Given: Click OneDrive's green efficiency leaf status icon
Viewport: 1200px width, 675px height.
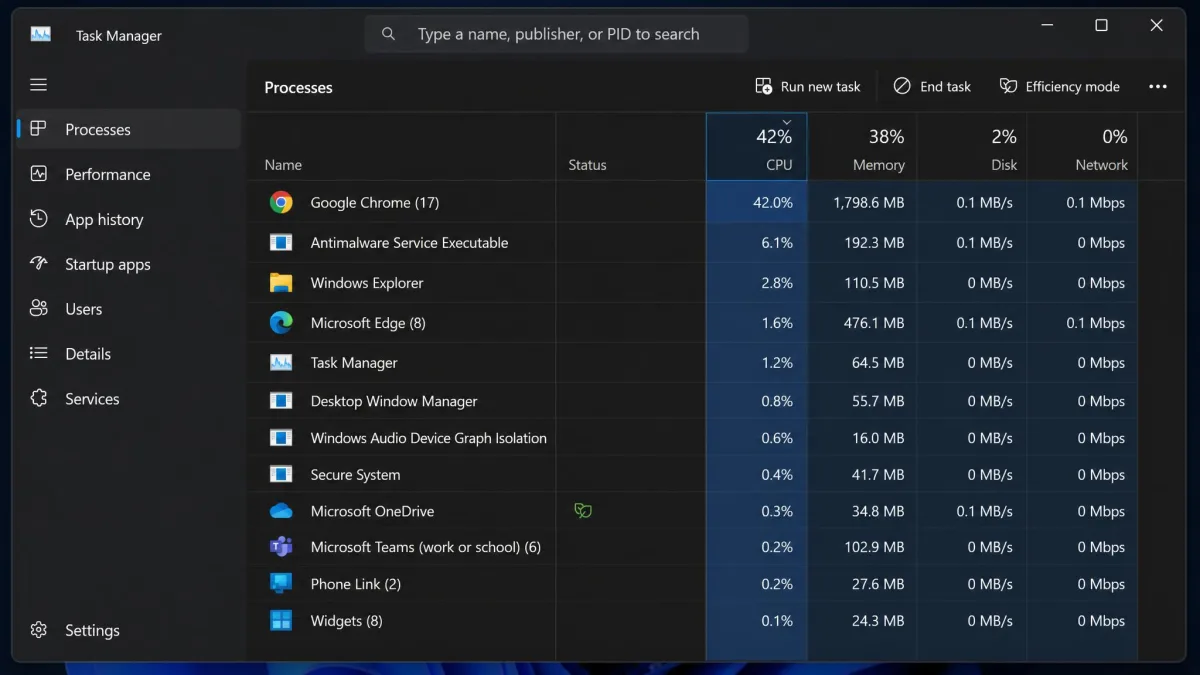Looking at the screenshot, I should tap(583, 511).
